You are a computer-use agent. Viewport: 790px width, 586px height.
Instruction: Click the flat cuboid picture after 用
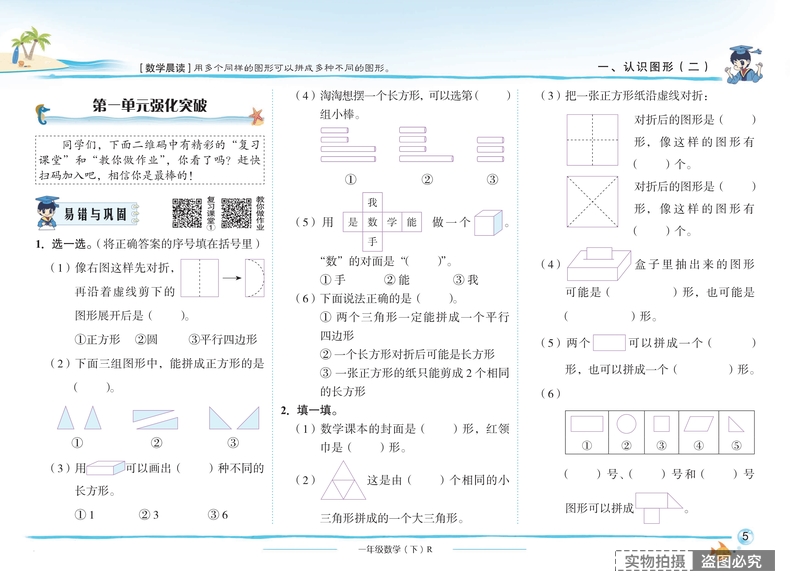tap(105, 468)
